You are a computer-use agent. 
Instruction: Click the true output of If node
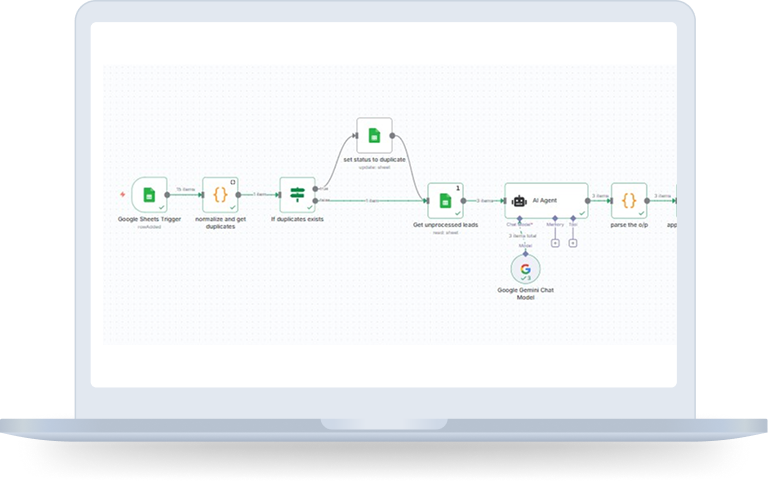point(317,188)
